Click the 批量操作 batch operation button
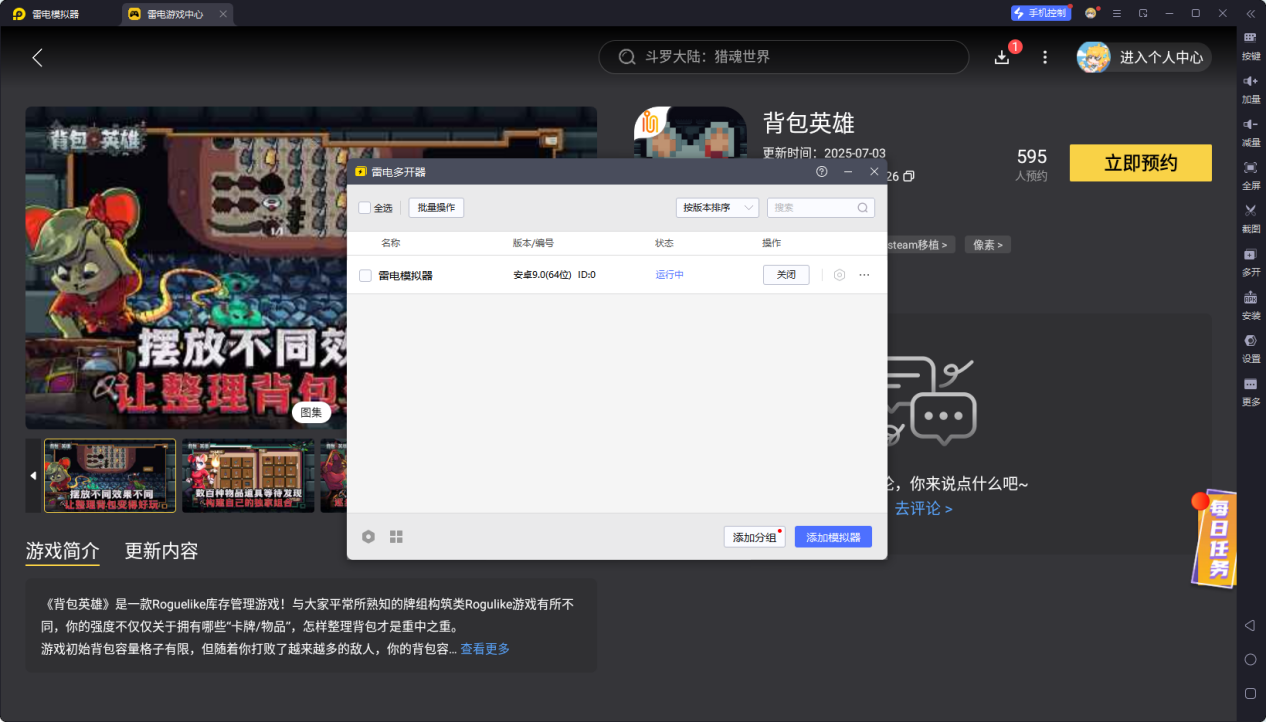1266x722 pixels. pos(436,208)
